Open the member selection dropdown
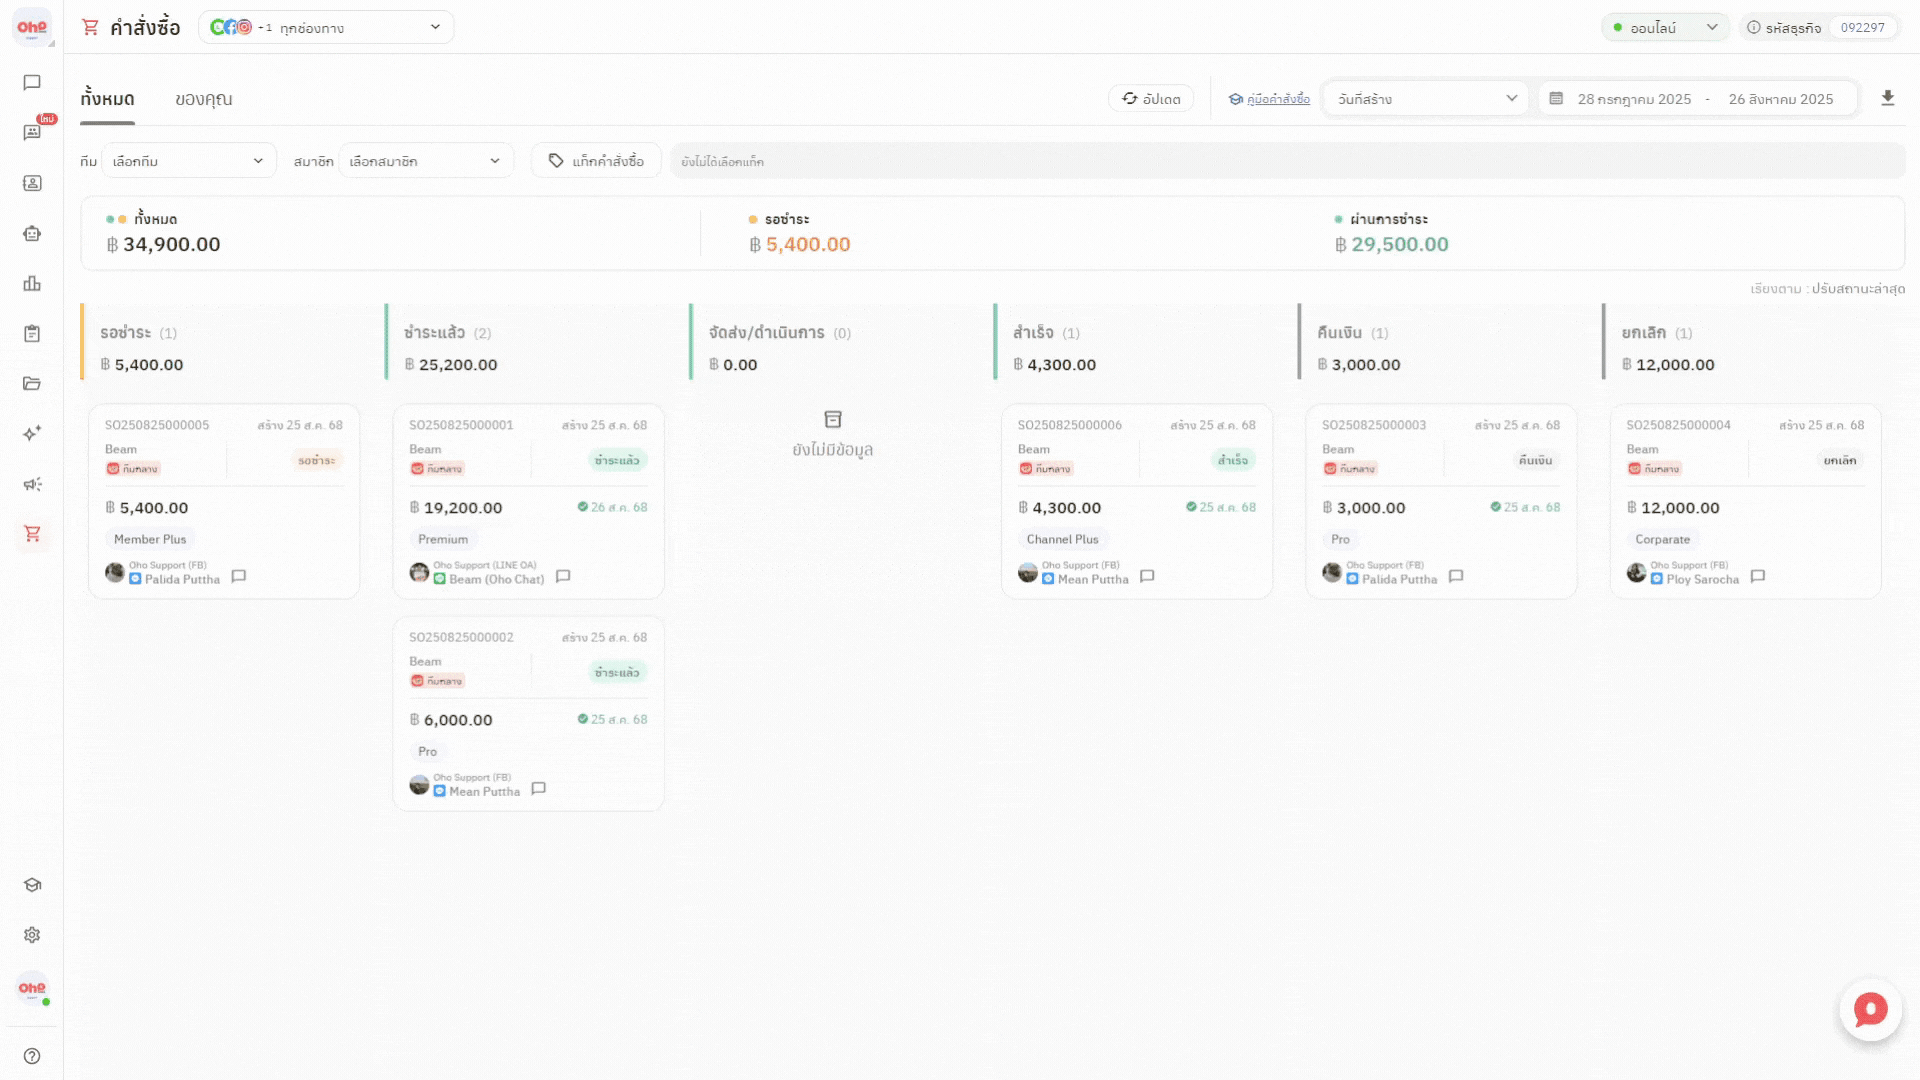This screenshot has width=1920, height=1080. tap(426, 161)
